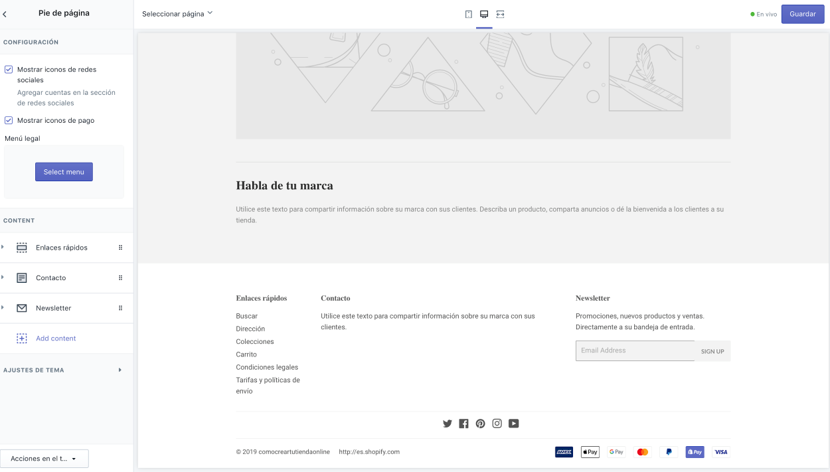The image size is (830, 472).
Task: Click the Twitter icon in footer
Action: pyautogui.click(x=447, y=424)
